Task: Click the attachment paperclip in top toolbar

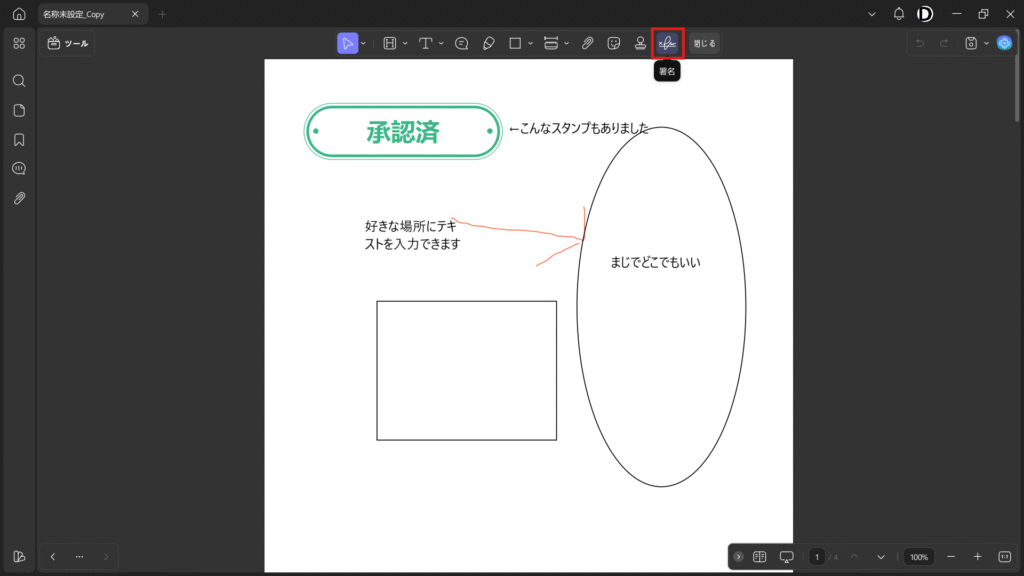Action: [588, 43]
